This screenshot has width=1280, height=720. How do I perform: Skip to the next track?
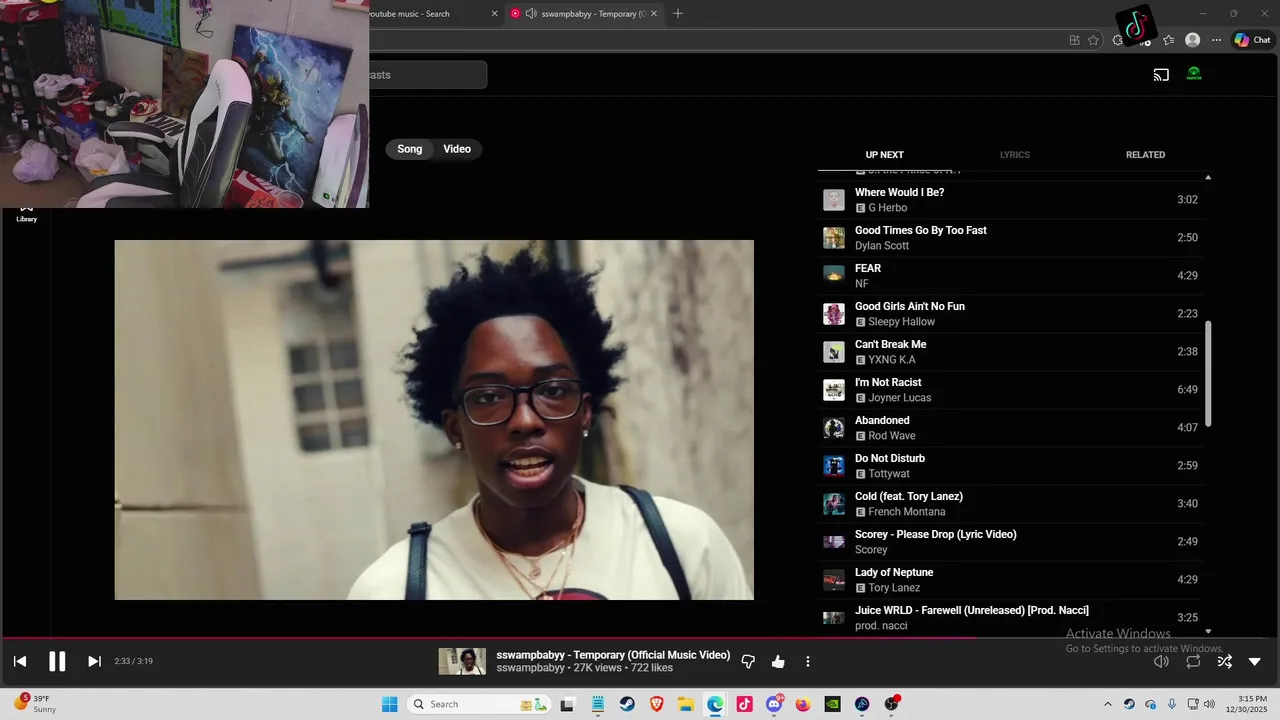94,661
